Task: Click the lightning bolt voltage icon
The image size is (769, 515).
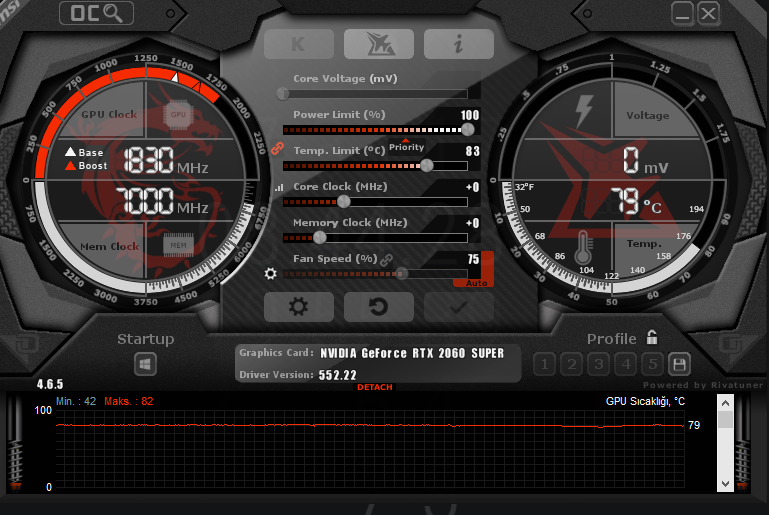Action: 584,112
